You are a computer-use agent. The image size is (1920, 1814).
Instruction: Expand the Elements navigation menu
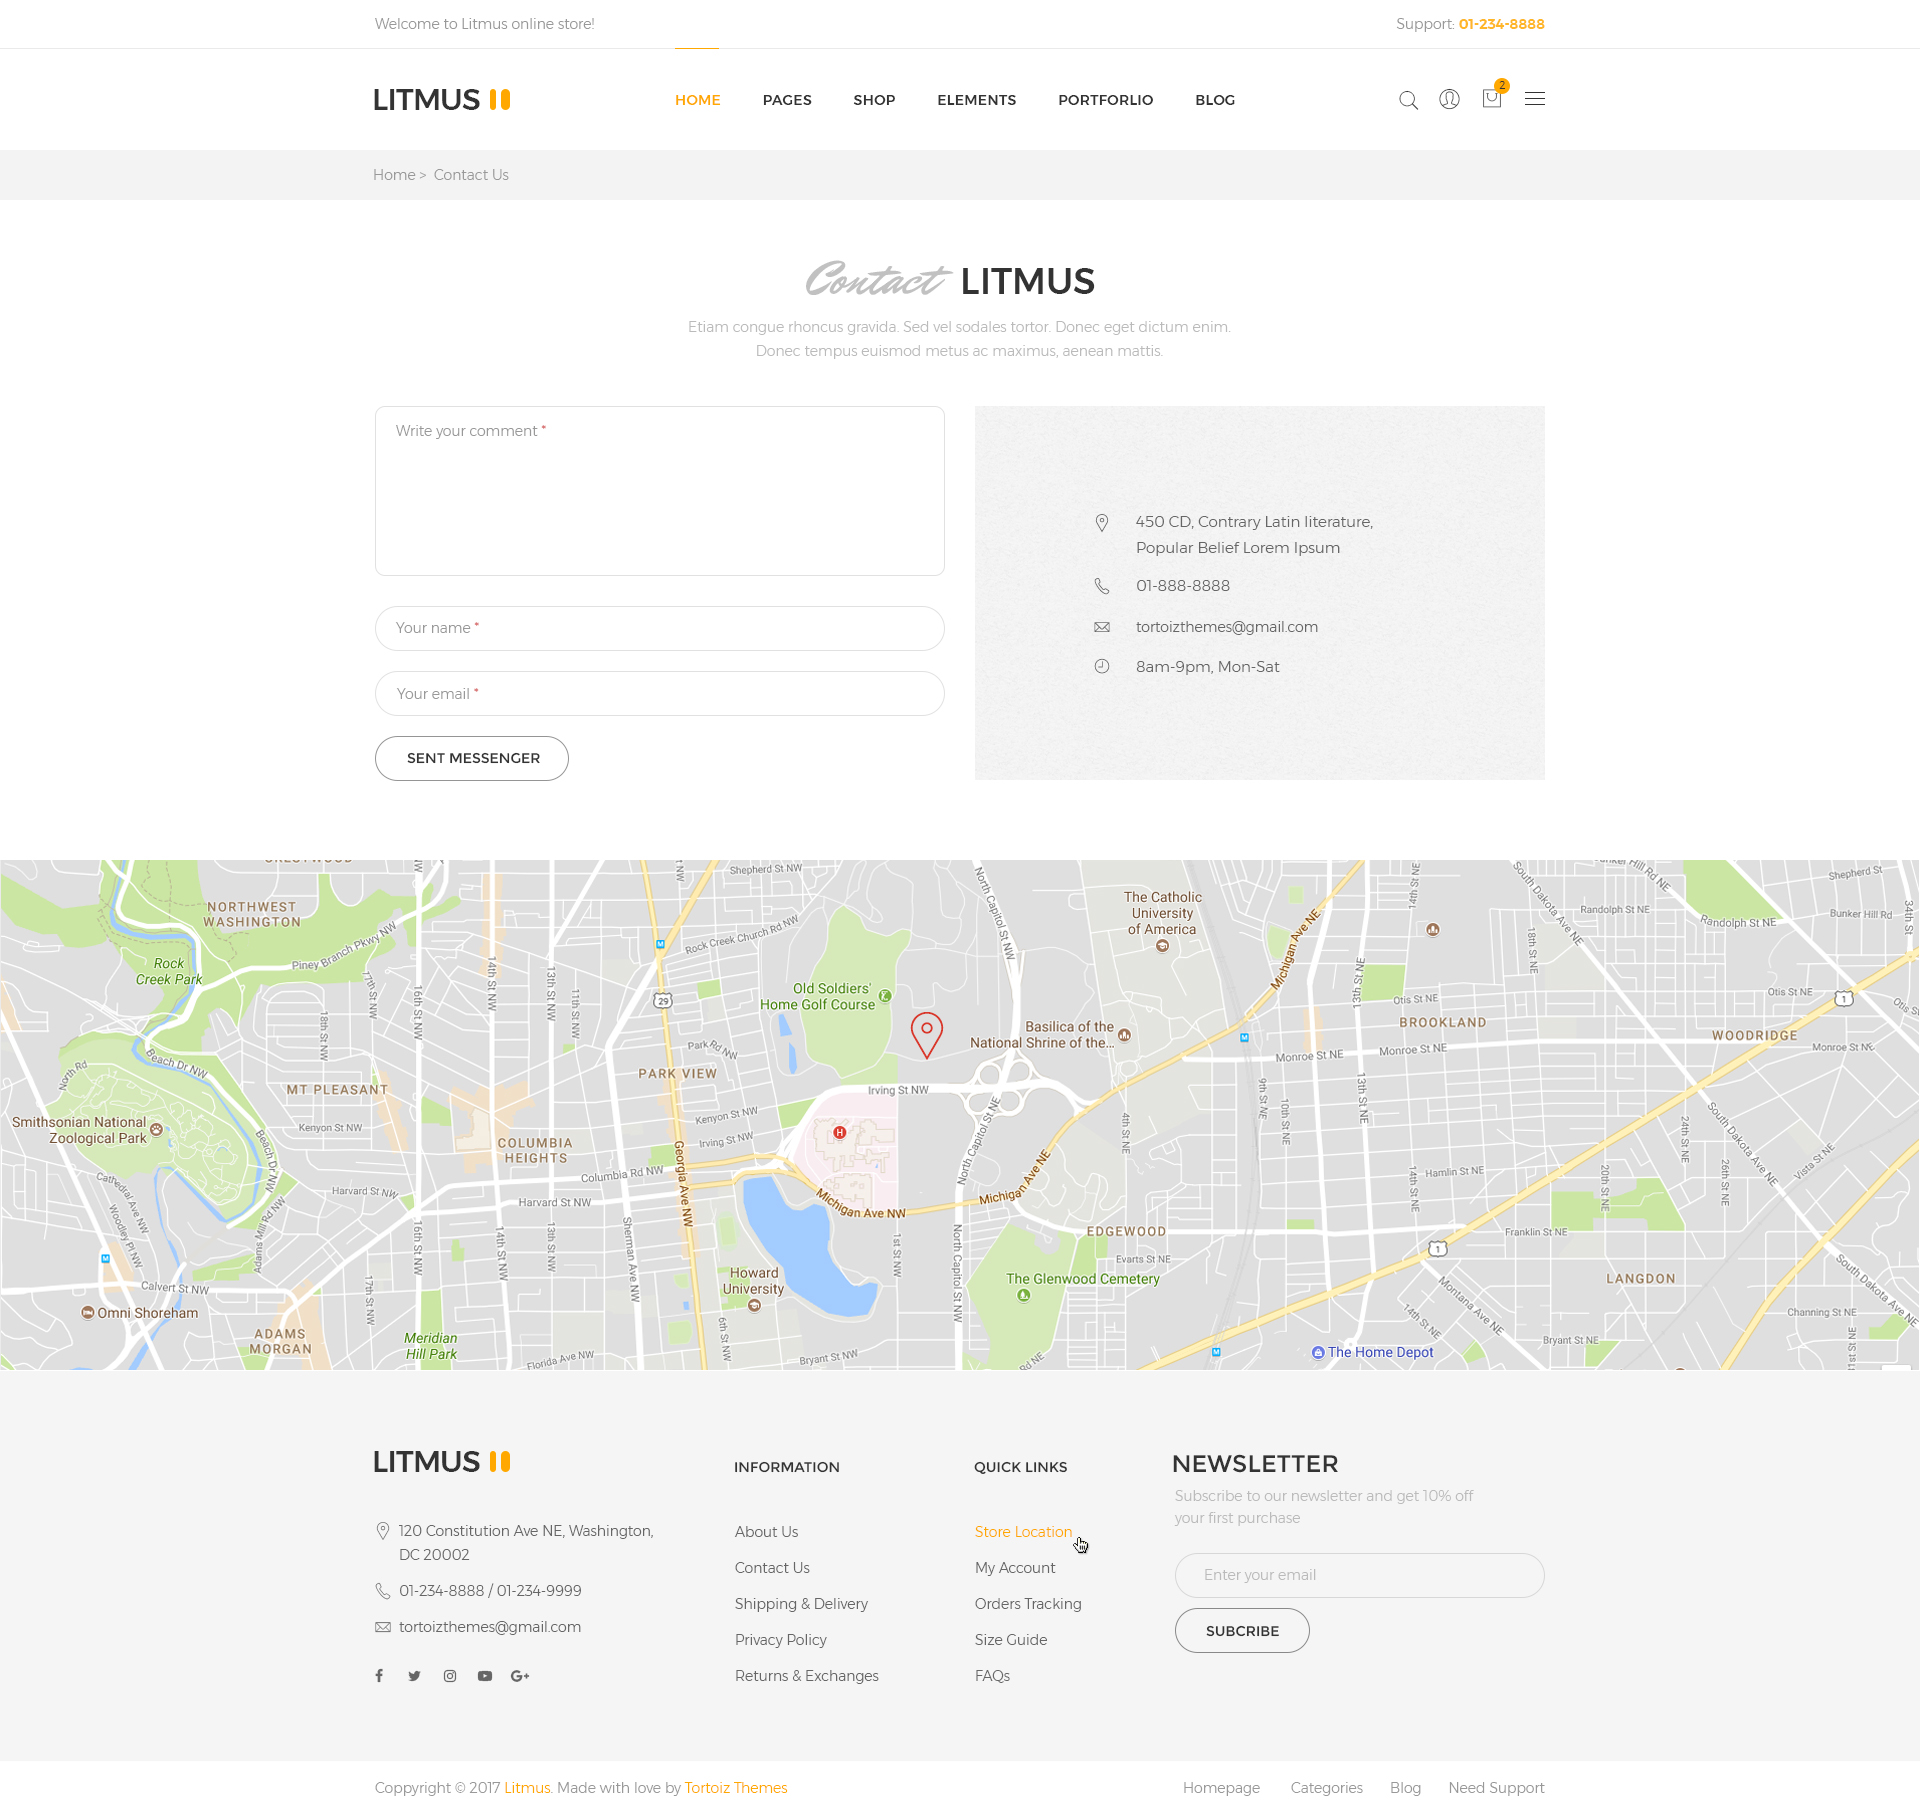point(976,99)
